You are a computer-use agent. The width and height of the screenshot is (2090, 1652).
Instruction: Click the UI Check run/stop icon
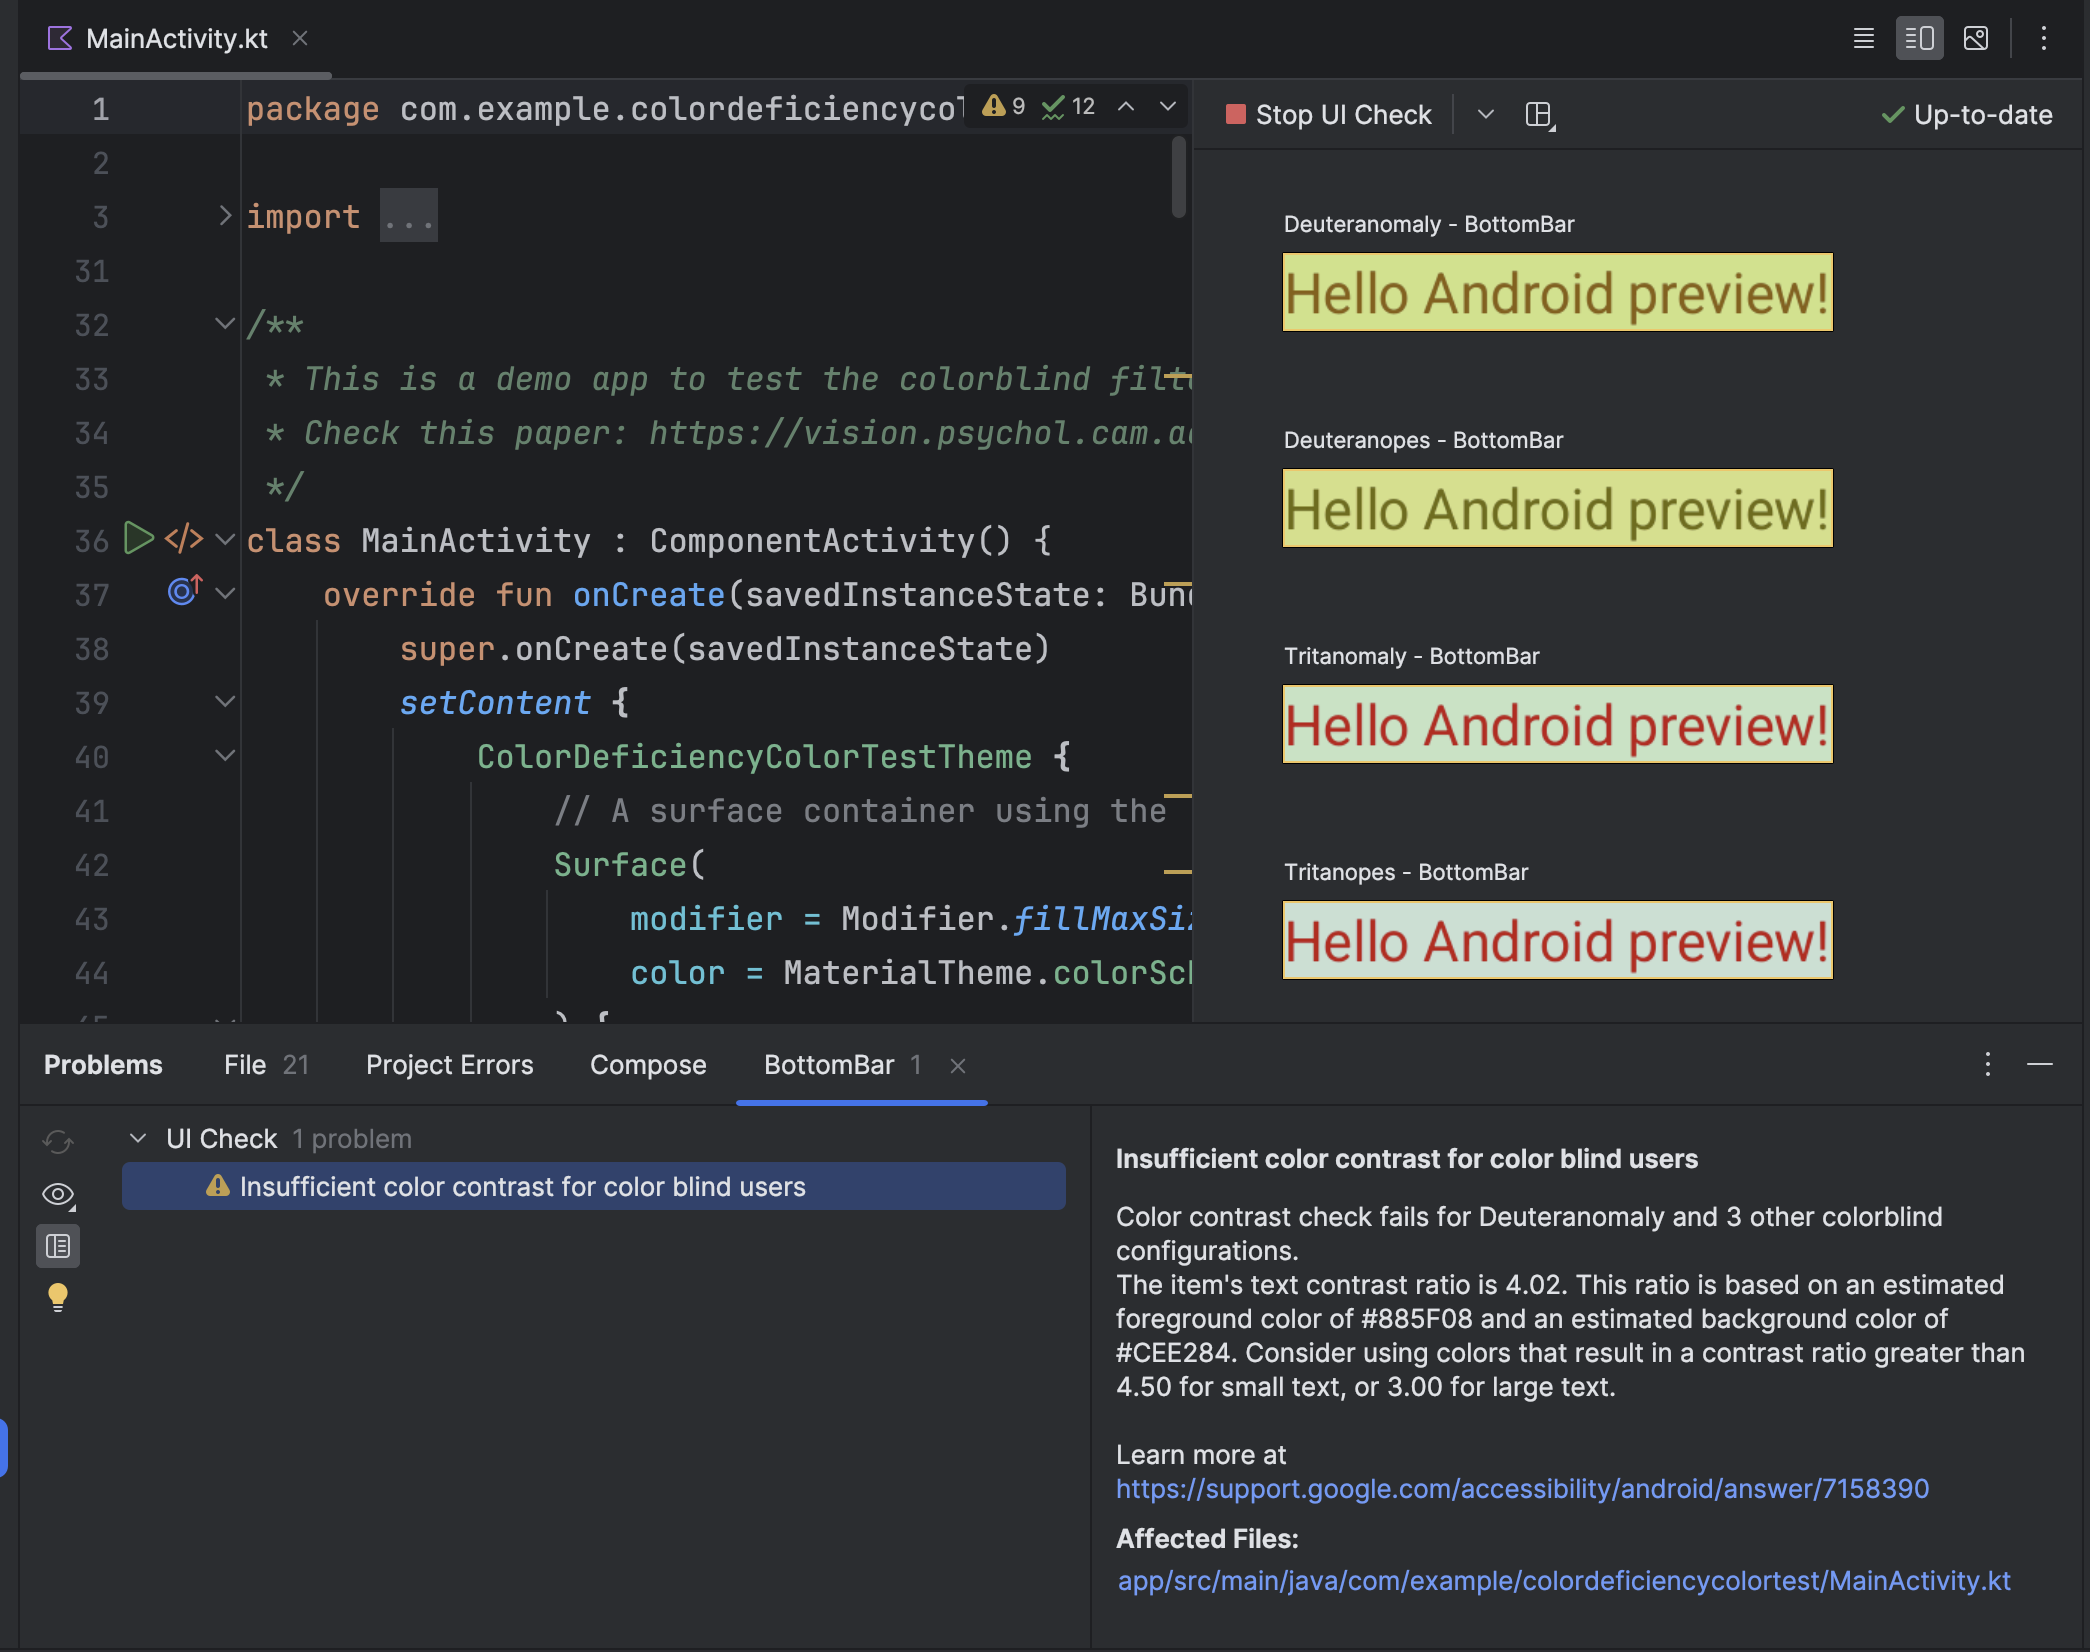point(1230,114)
